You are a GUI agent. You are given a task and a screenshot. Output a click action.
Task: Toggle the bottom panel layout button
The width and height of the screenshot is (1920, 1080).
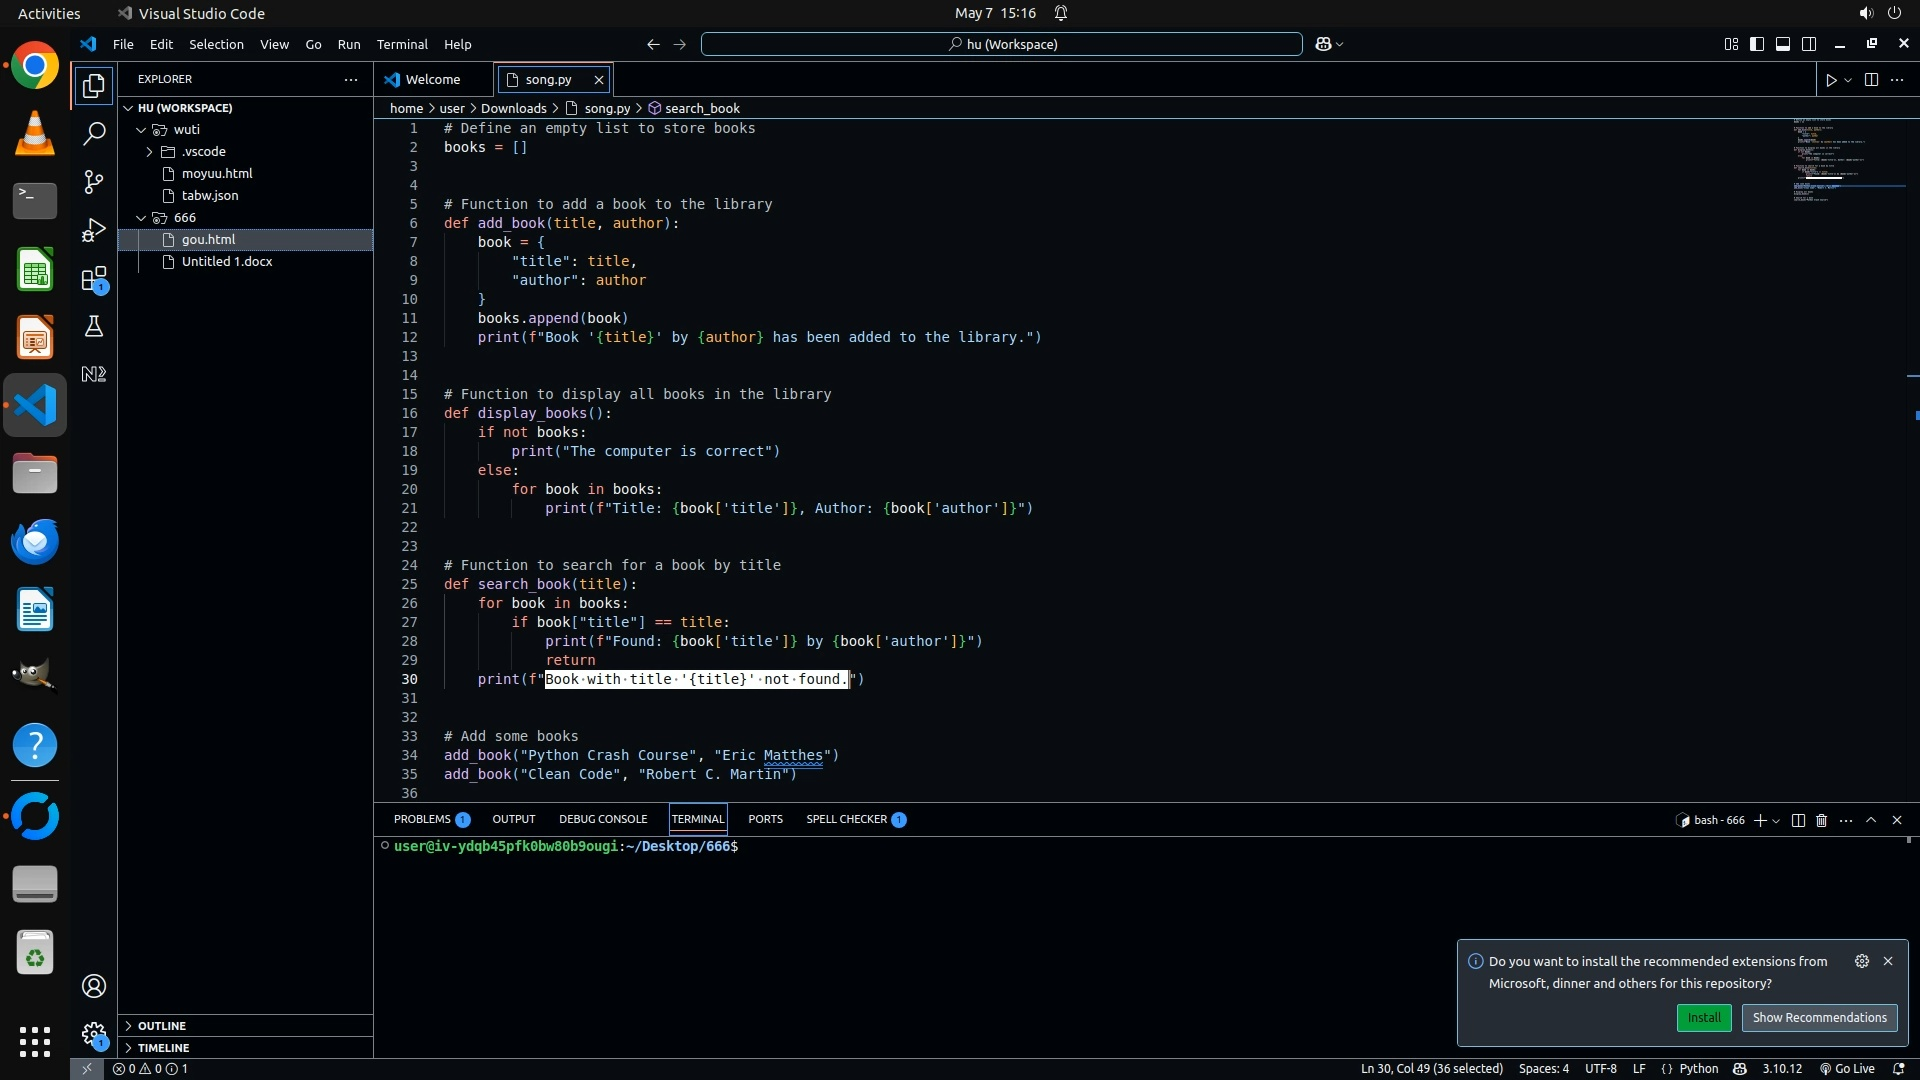coord(1783,44)
